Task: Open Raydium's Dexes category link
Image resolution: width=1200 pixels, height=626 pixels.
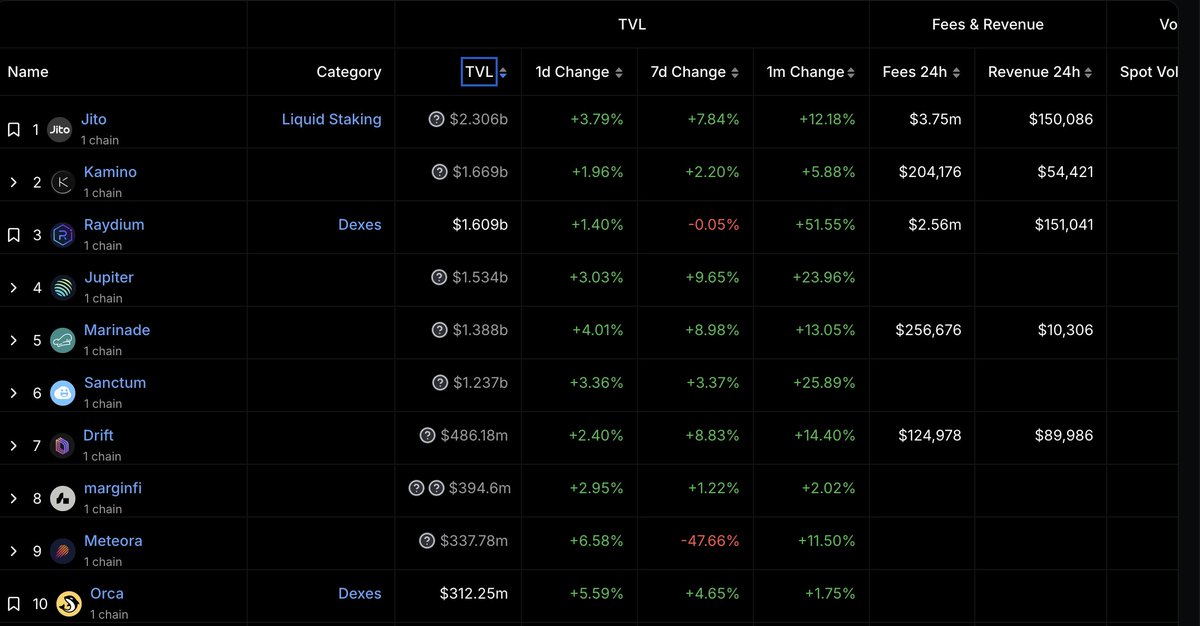Action: click(360, 225)
